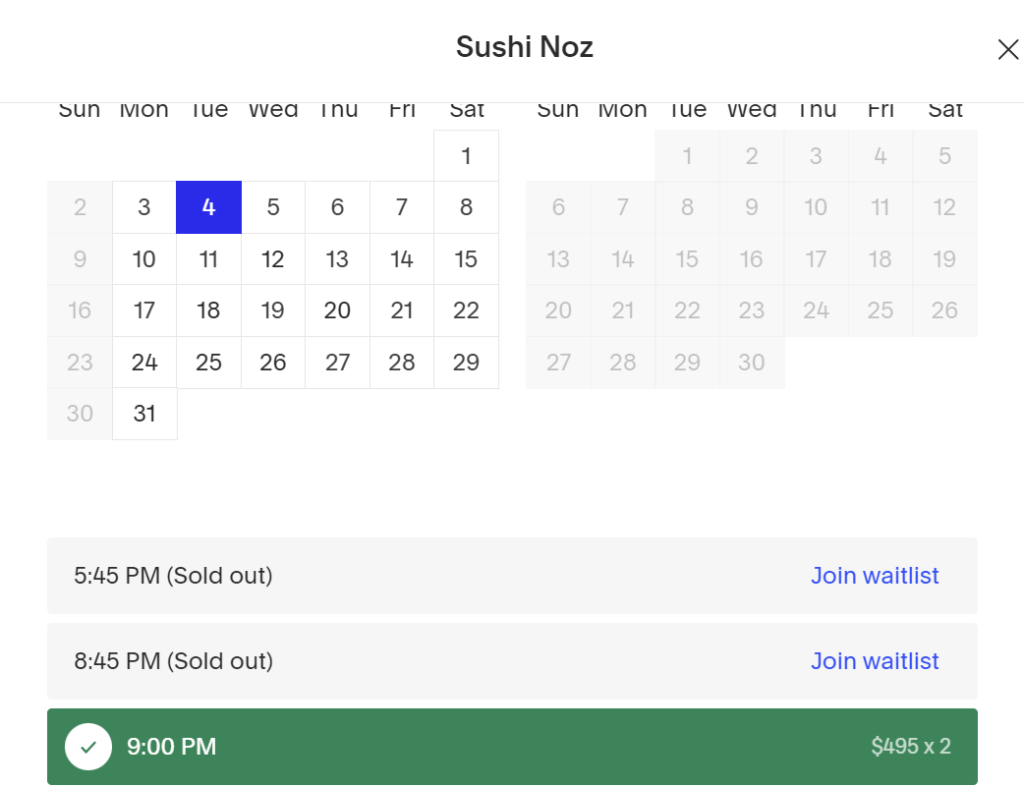
Task: Click date 12 in the right-hand month
Action: [945, 207]
